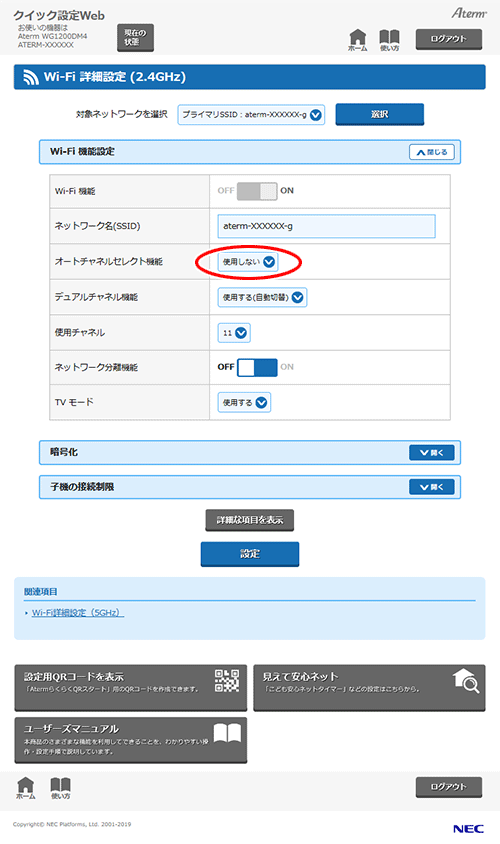The width and height of the screenshot is (500, 844).
Task: Expand the 子機の接続制限 section
Action: (432, 487)
